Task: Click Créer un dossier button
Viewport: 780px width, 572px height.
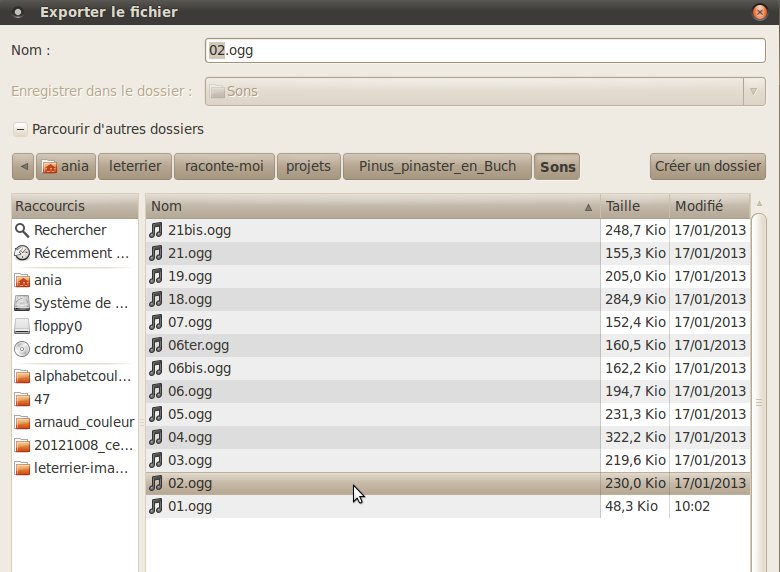Action: [x=707, y=166]
